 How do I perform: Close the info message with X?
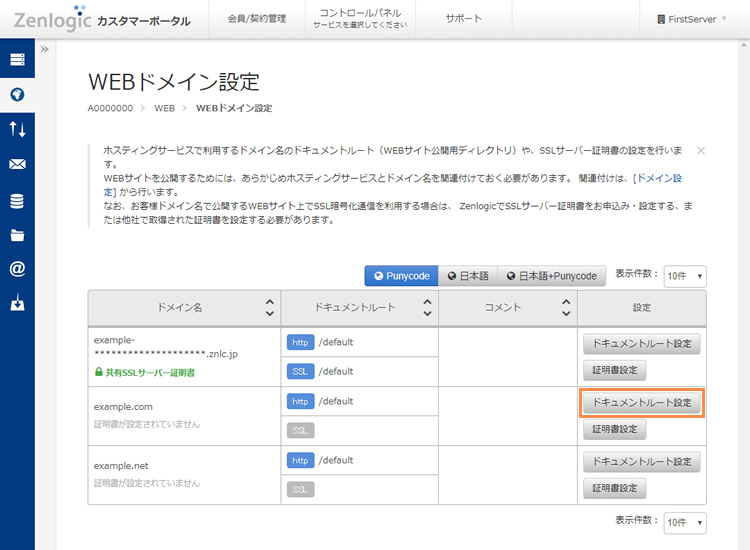point(701,150)
